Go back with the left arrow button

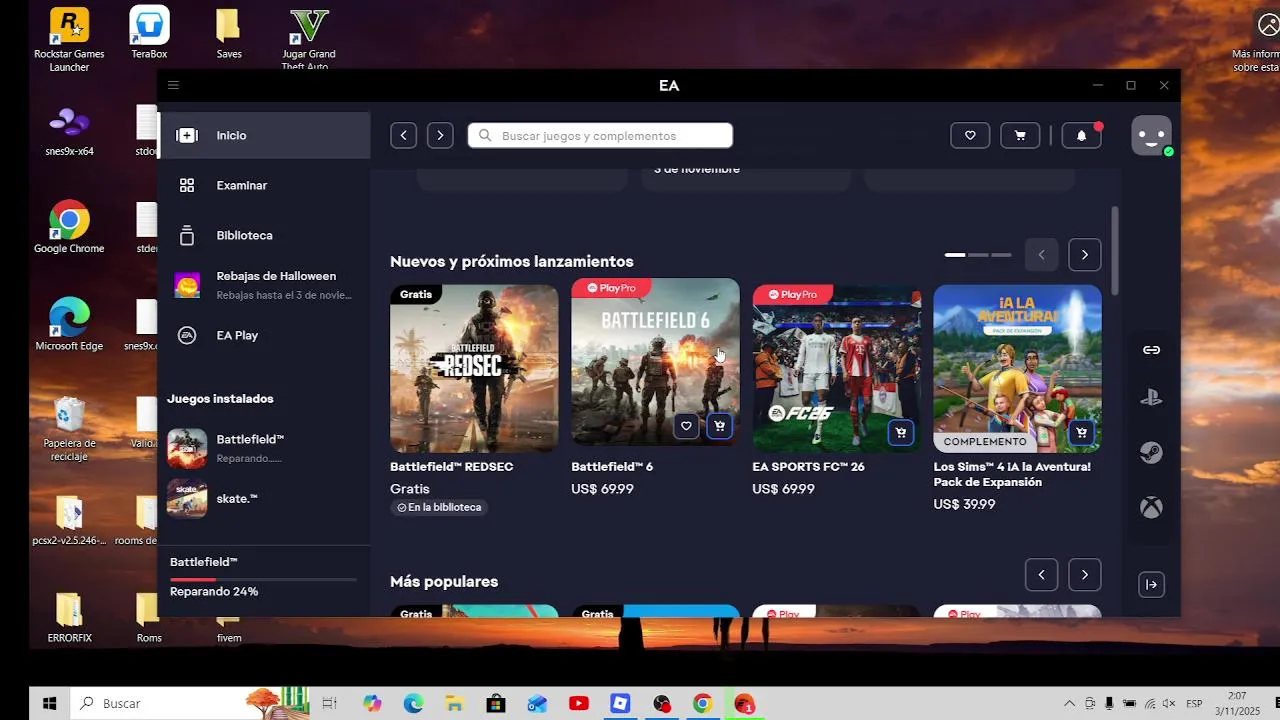(403, 135)
